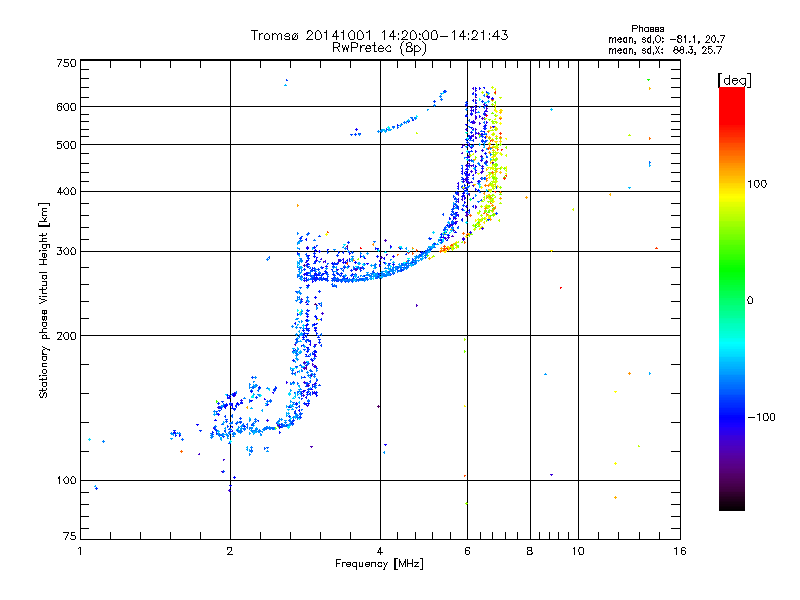The image size is (800, 600).
Task: Click the "mean, sd,X: 88.3, 25.7" line
Action: click(665, 51)
